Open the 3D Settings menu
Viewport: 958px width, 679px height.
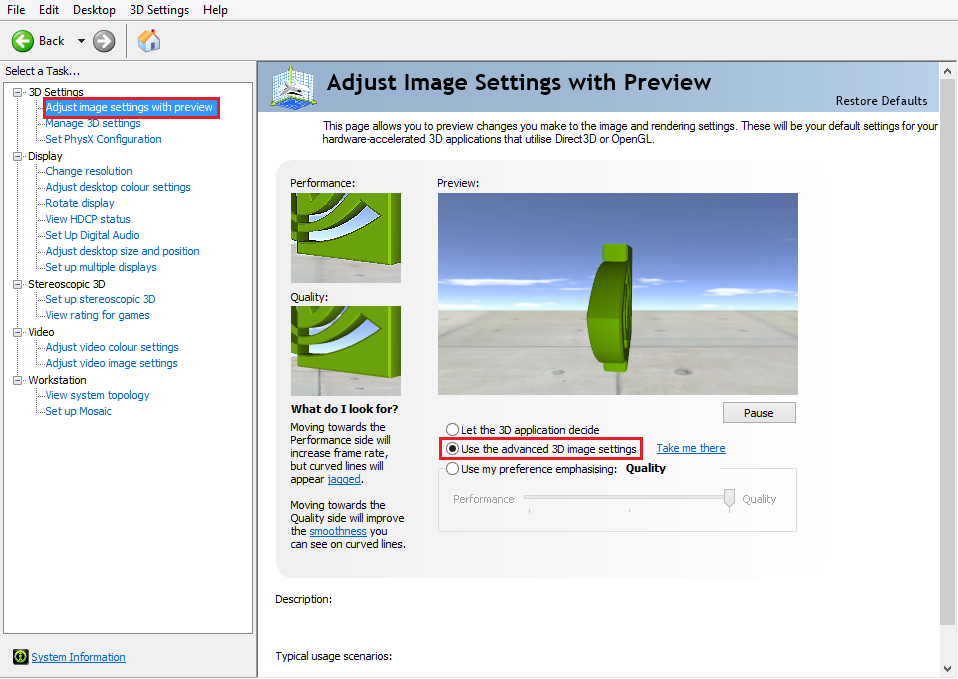click(159, 10)
